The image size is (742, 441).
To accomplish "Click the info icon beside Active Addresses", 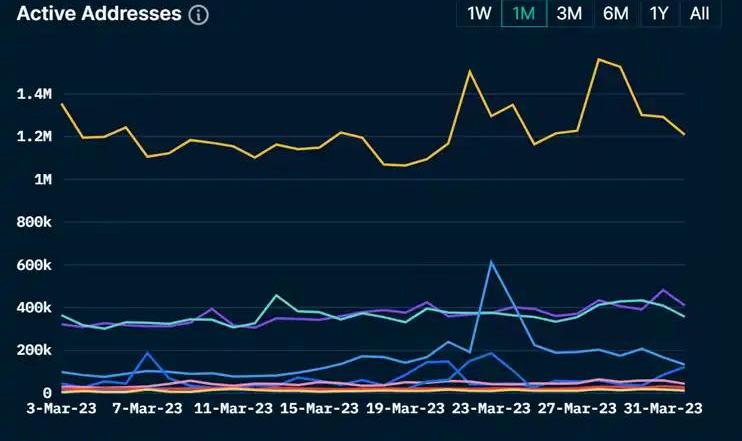I will tap(199, 15).
